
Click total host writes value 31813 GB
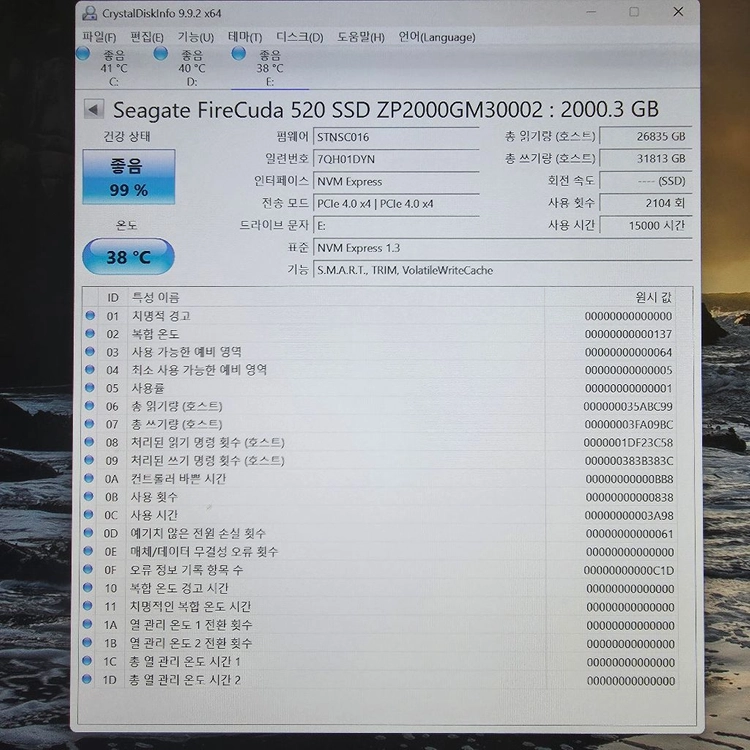(645, 159)
